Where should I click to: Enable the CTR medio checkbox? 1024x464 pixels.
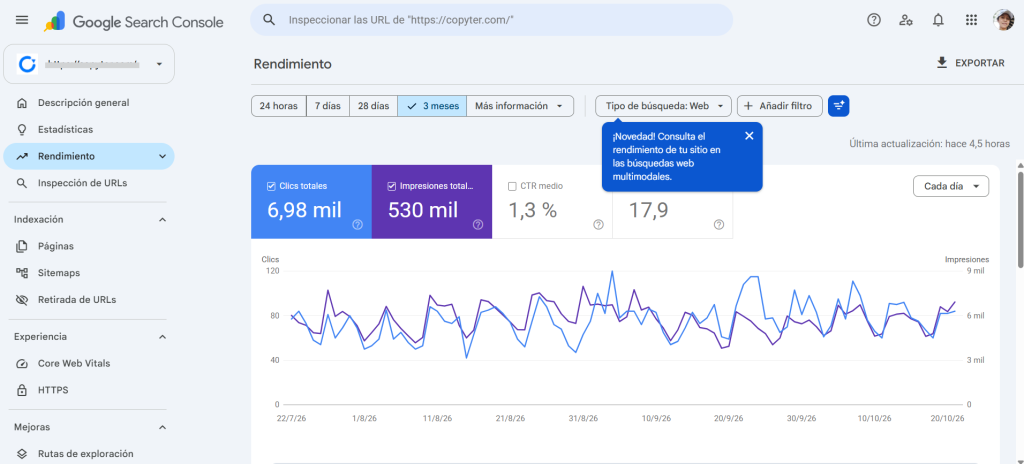(x=512, y=186)
